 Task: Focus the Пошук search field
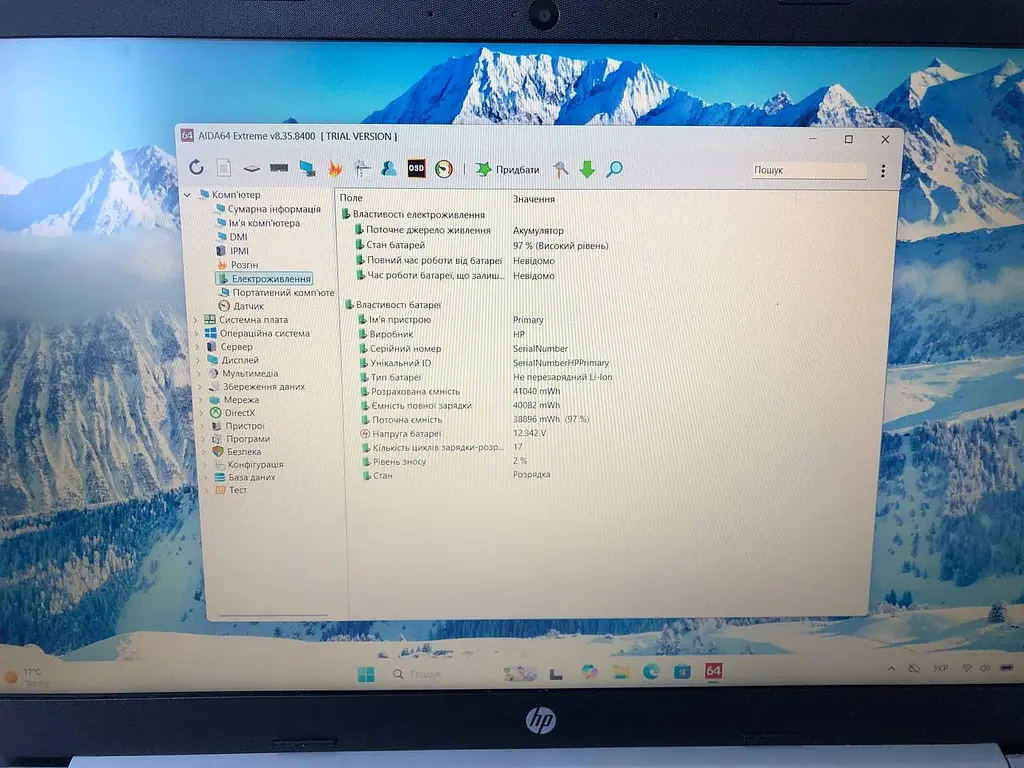(x=808, y=170)
